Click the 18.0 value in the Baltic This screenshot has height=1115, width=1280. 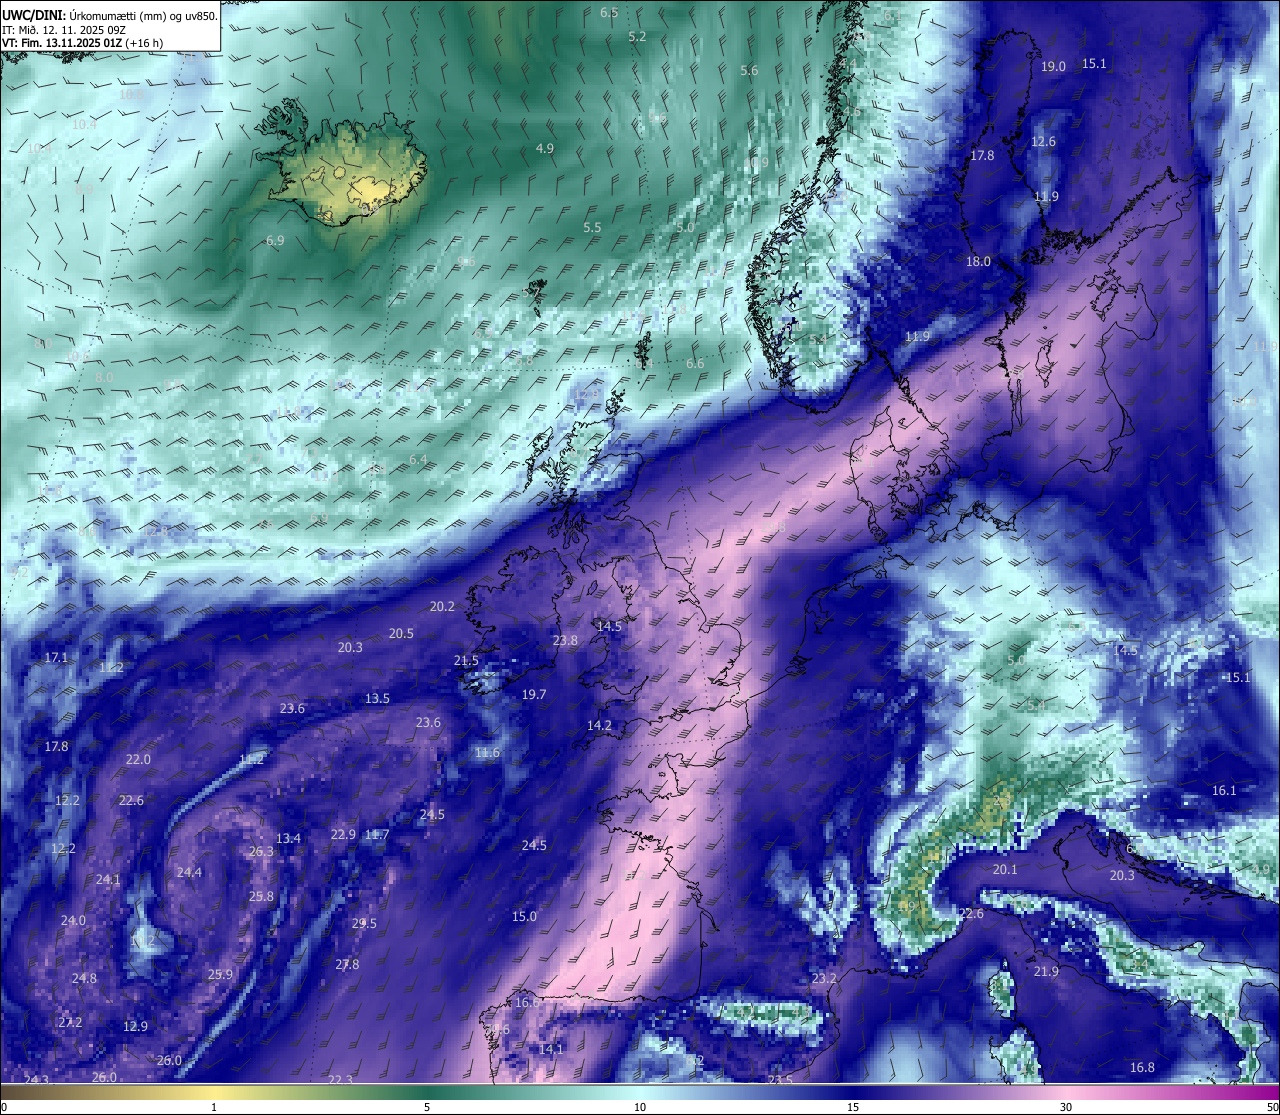[978, 261]
